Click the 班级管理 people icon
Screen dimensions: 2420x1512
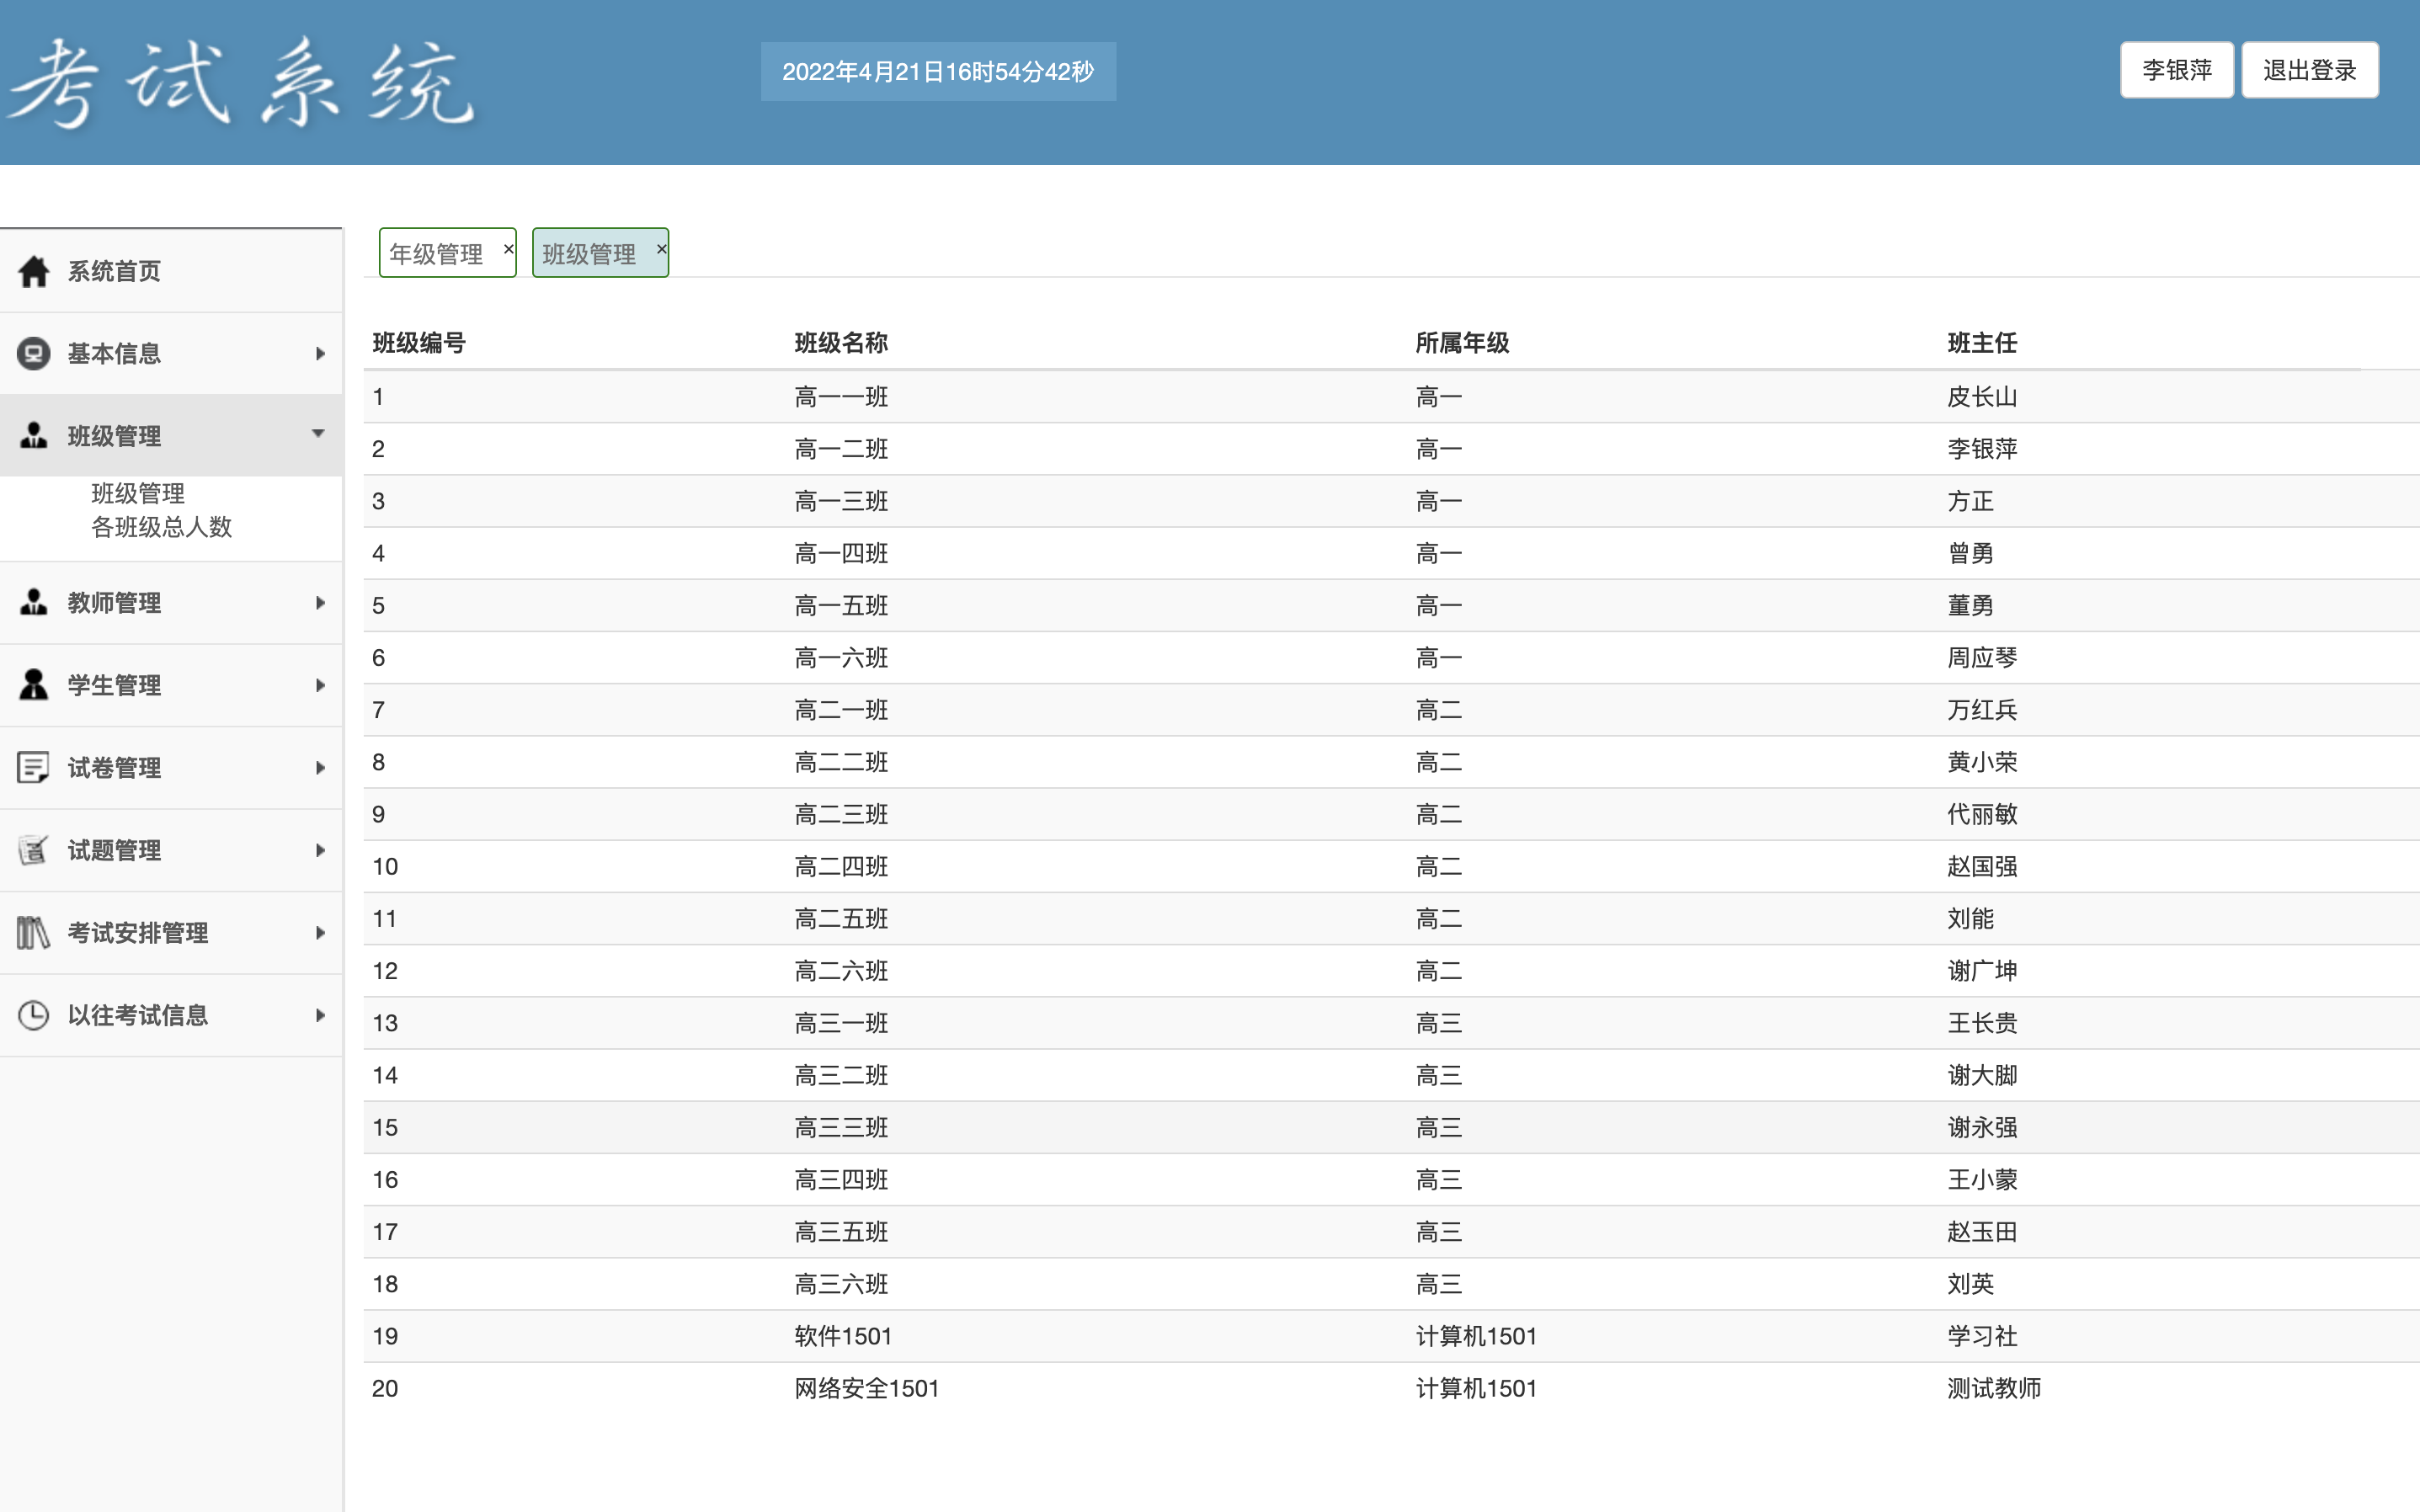[33, 435]
